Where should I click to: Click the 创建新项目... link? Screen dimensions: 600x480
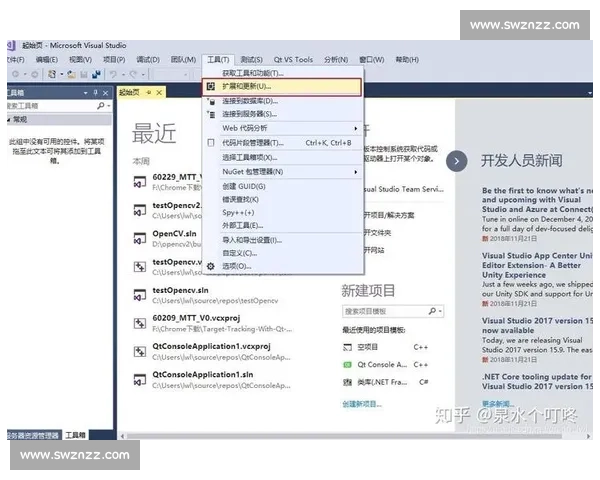coord(362,404)
